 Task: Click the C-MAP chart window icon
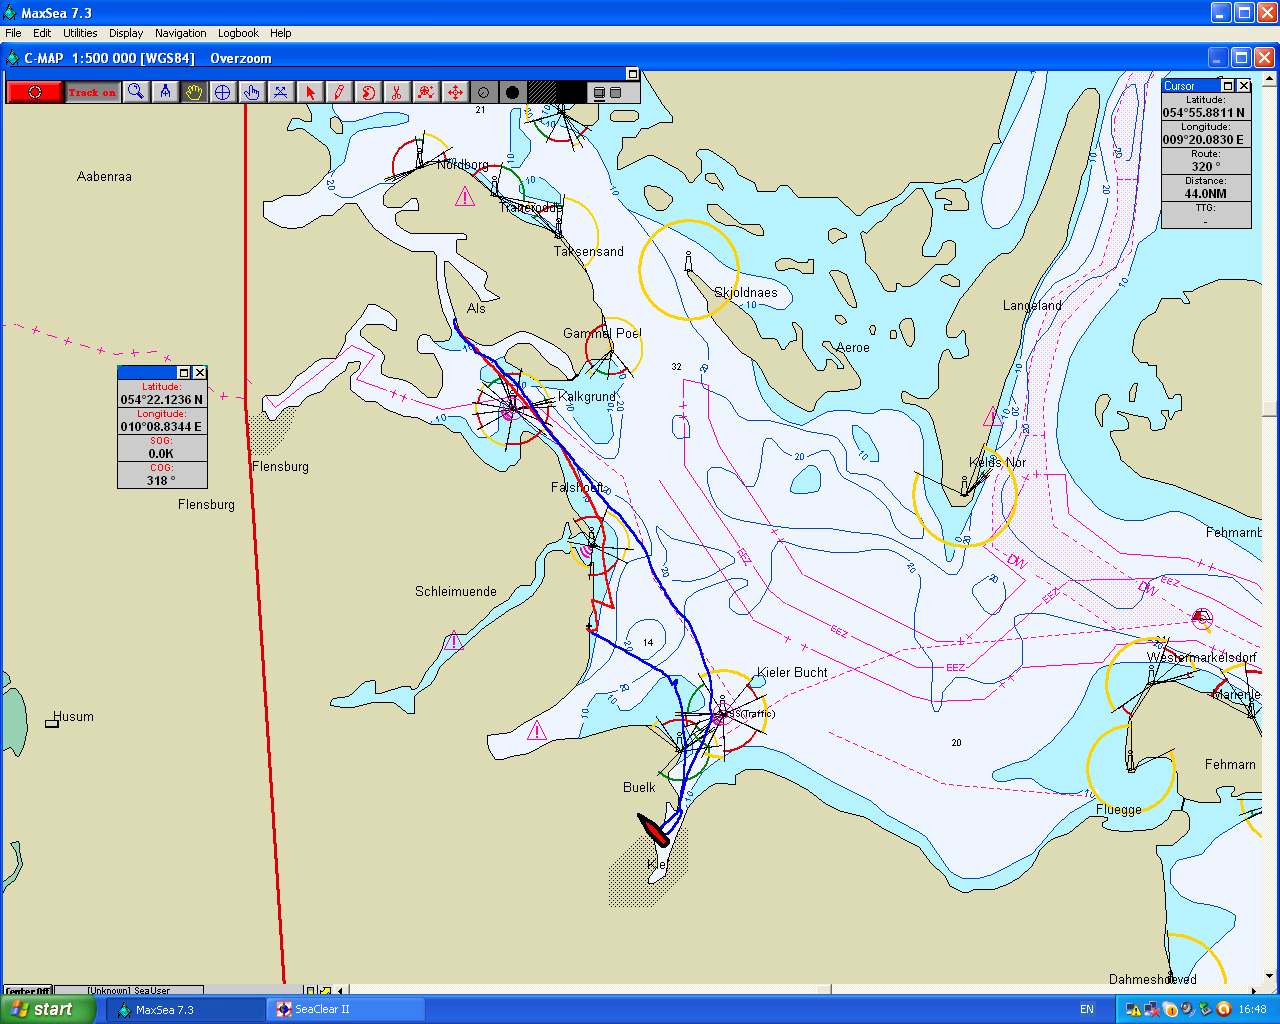[x=12, y=58]
